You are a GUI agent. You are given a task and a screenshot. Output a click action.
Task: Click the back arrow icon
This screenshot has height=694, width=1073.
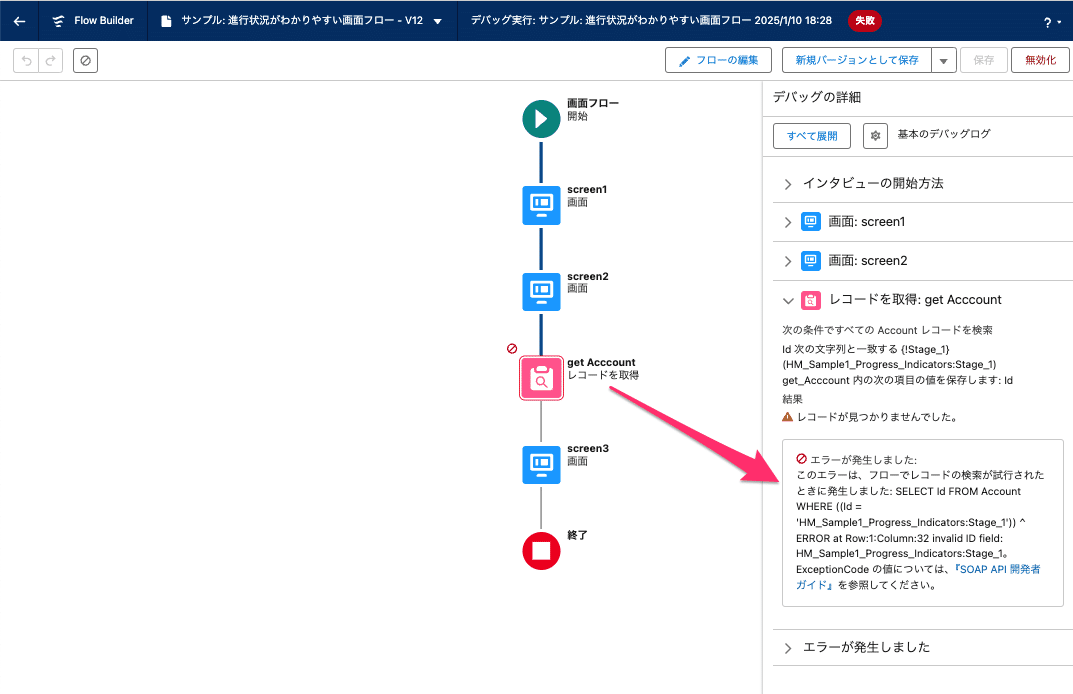tap(19, 21)
